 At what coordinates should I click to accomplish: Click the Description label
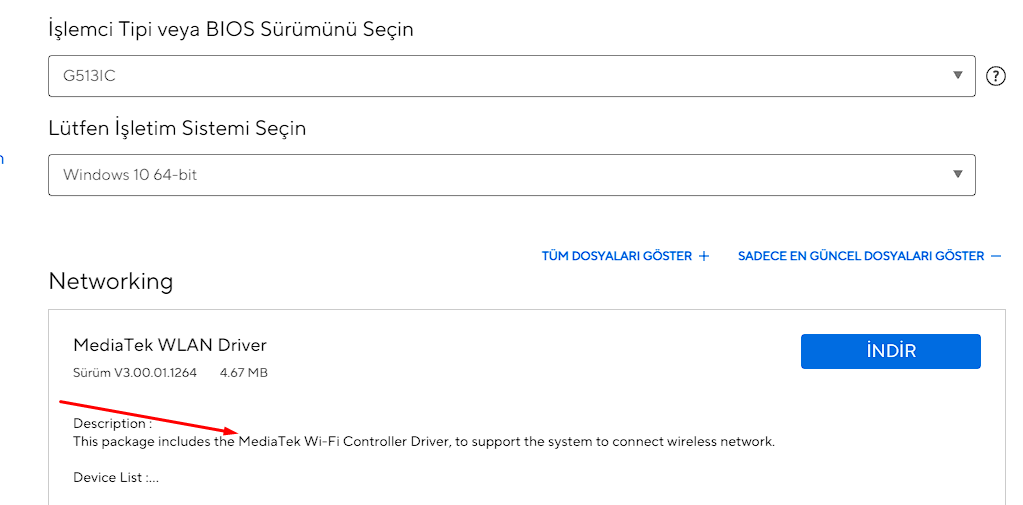[112, 424]
